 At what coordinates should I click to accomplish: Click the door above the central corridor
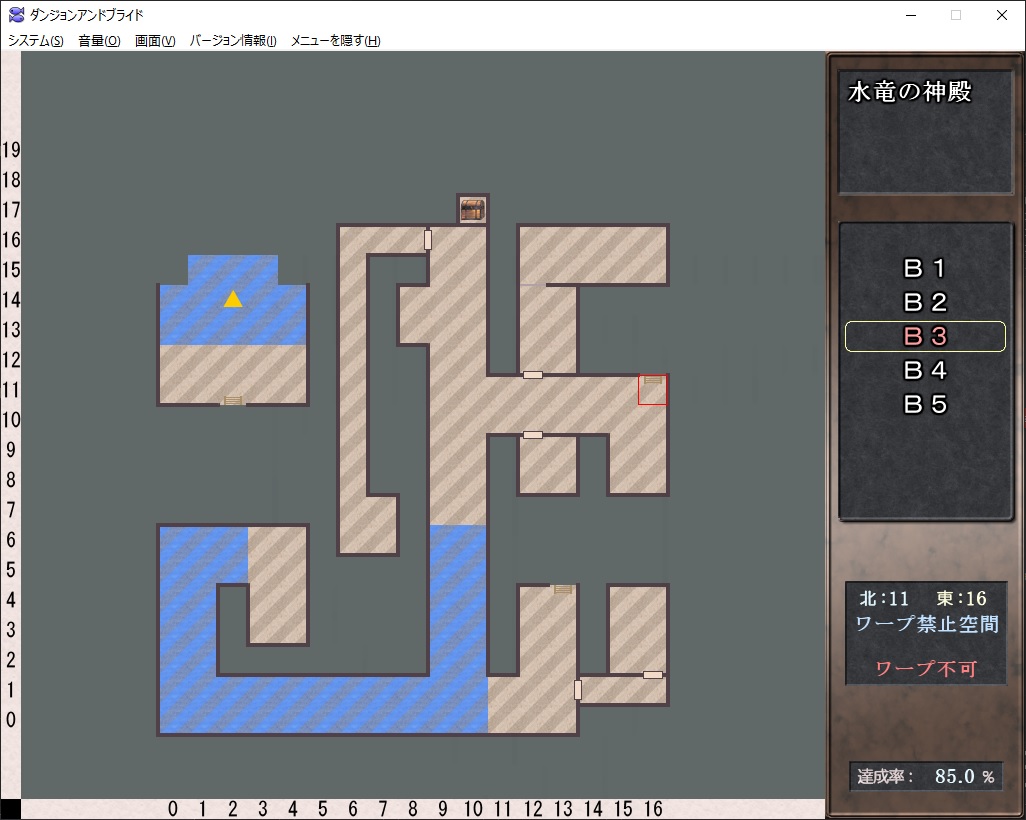533,375
